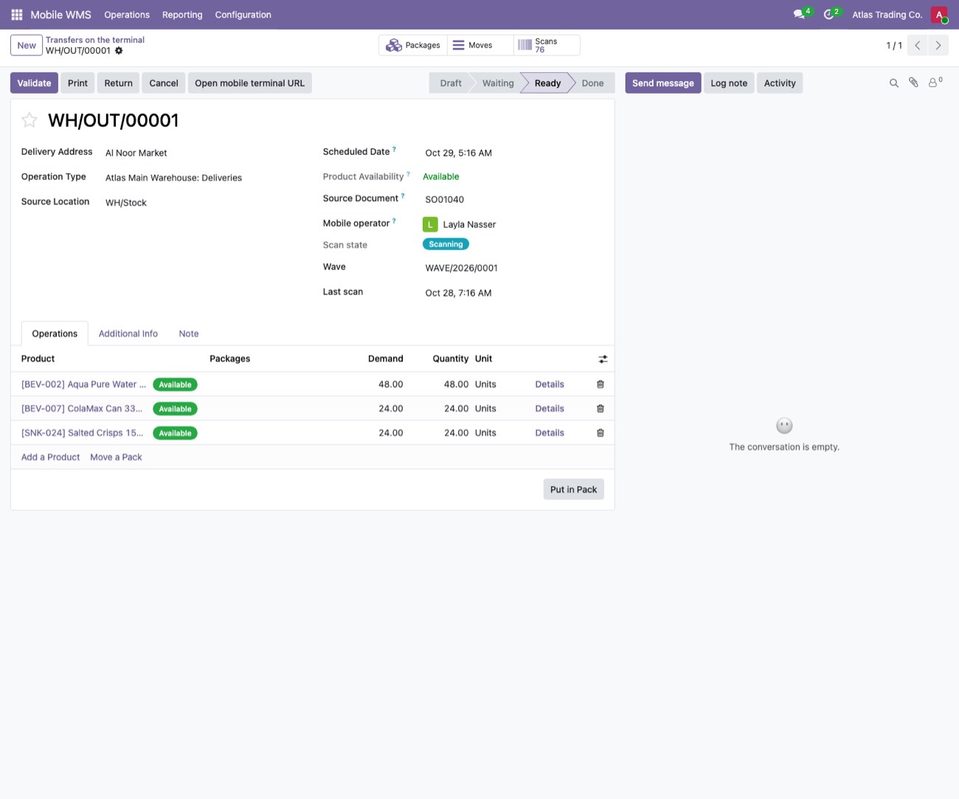Viewport: 959px width, 799px height.
Task: Click the Cancel button
Action: [x=164, y=83]
